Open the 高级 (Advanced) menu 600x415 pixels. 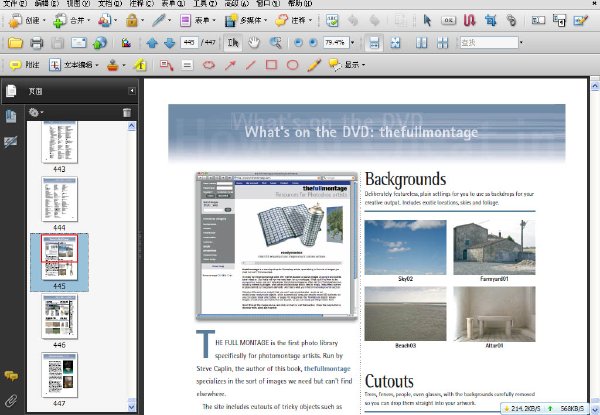point(236,3)
